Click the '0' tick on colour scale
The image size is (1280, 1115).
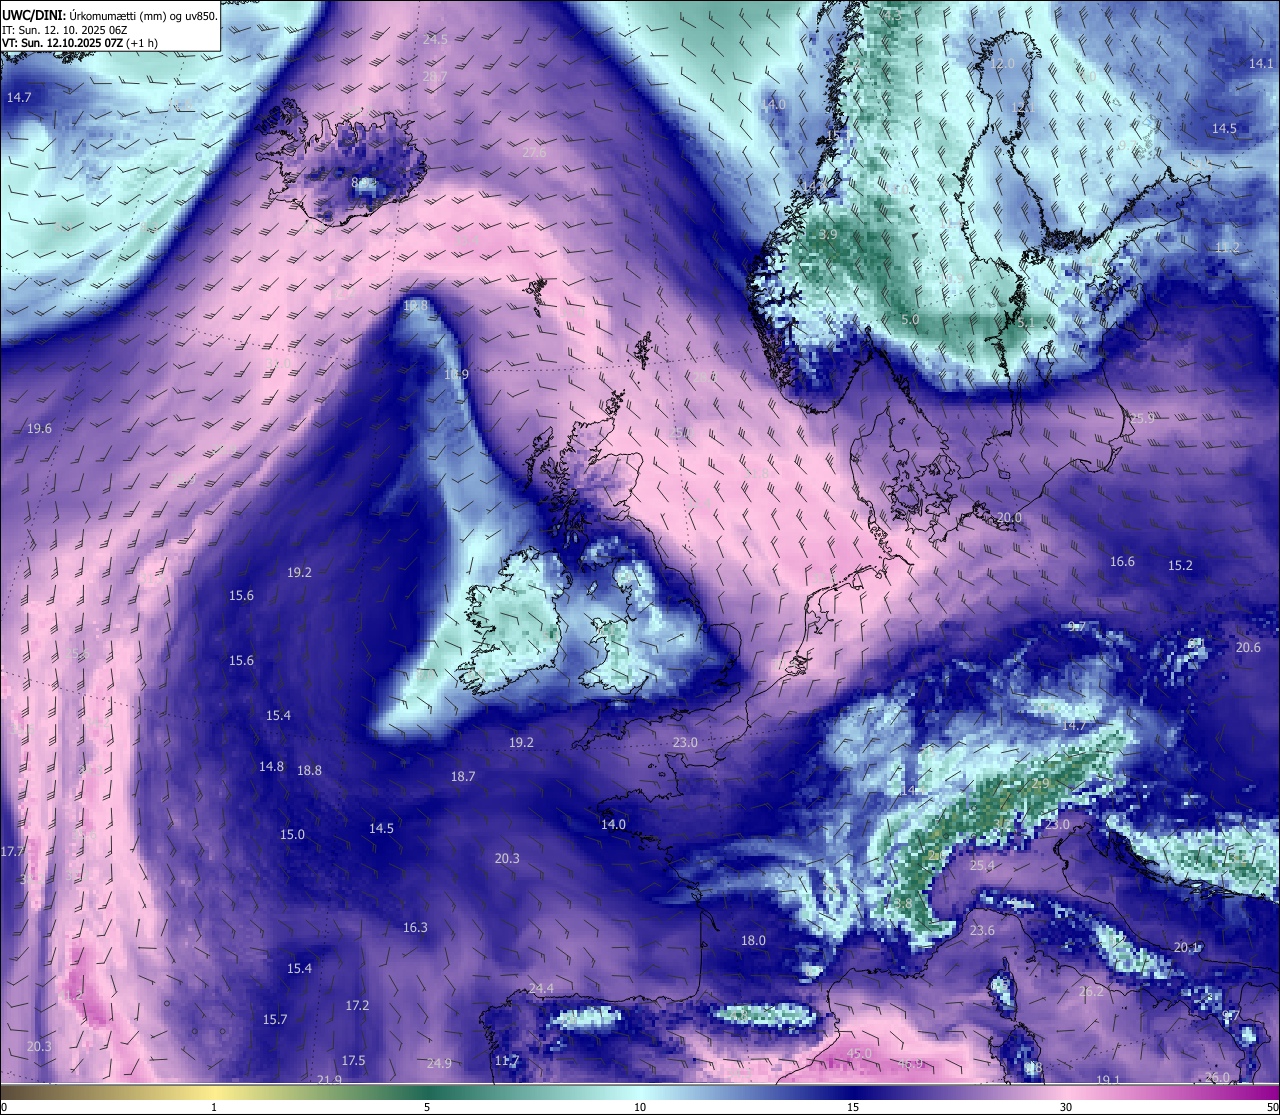pos(4,1107)
